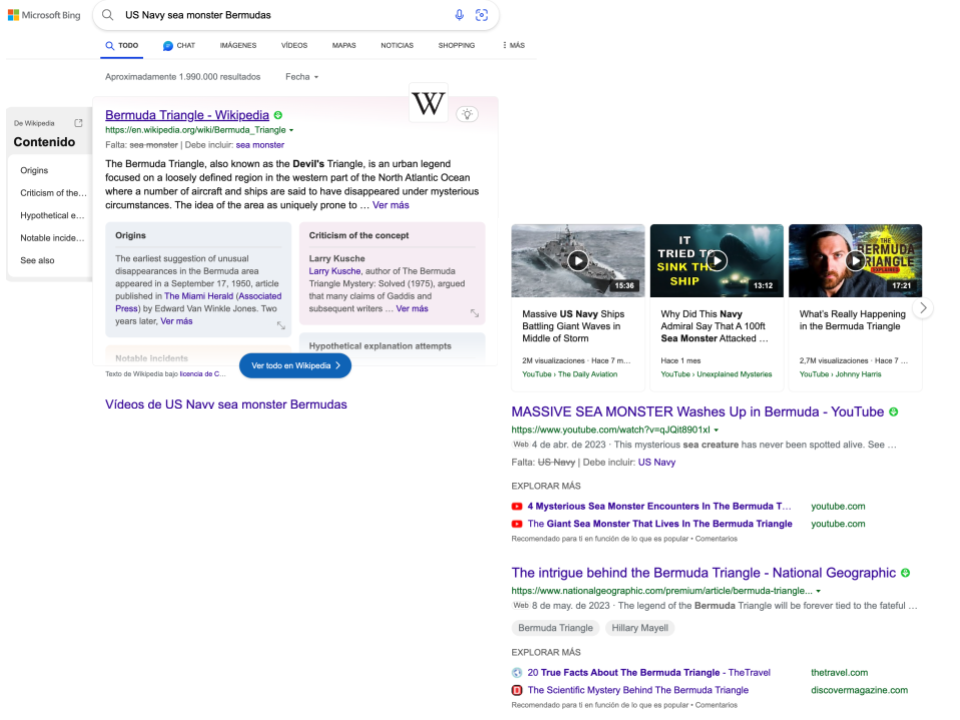960x720 pixels.
Task: Jump to Notable incidents in Contenido list
Action: coord(52,238)
